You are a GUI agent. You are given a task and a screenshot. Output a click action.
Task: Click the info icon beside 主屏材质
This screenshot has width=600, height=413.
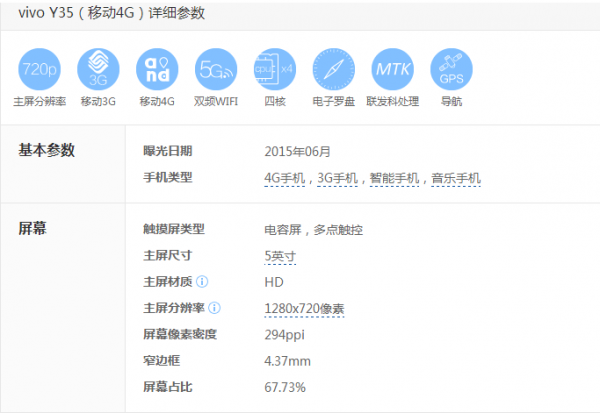[x=202, y=282]
